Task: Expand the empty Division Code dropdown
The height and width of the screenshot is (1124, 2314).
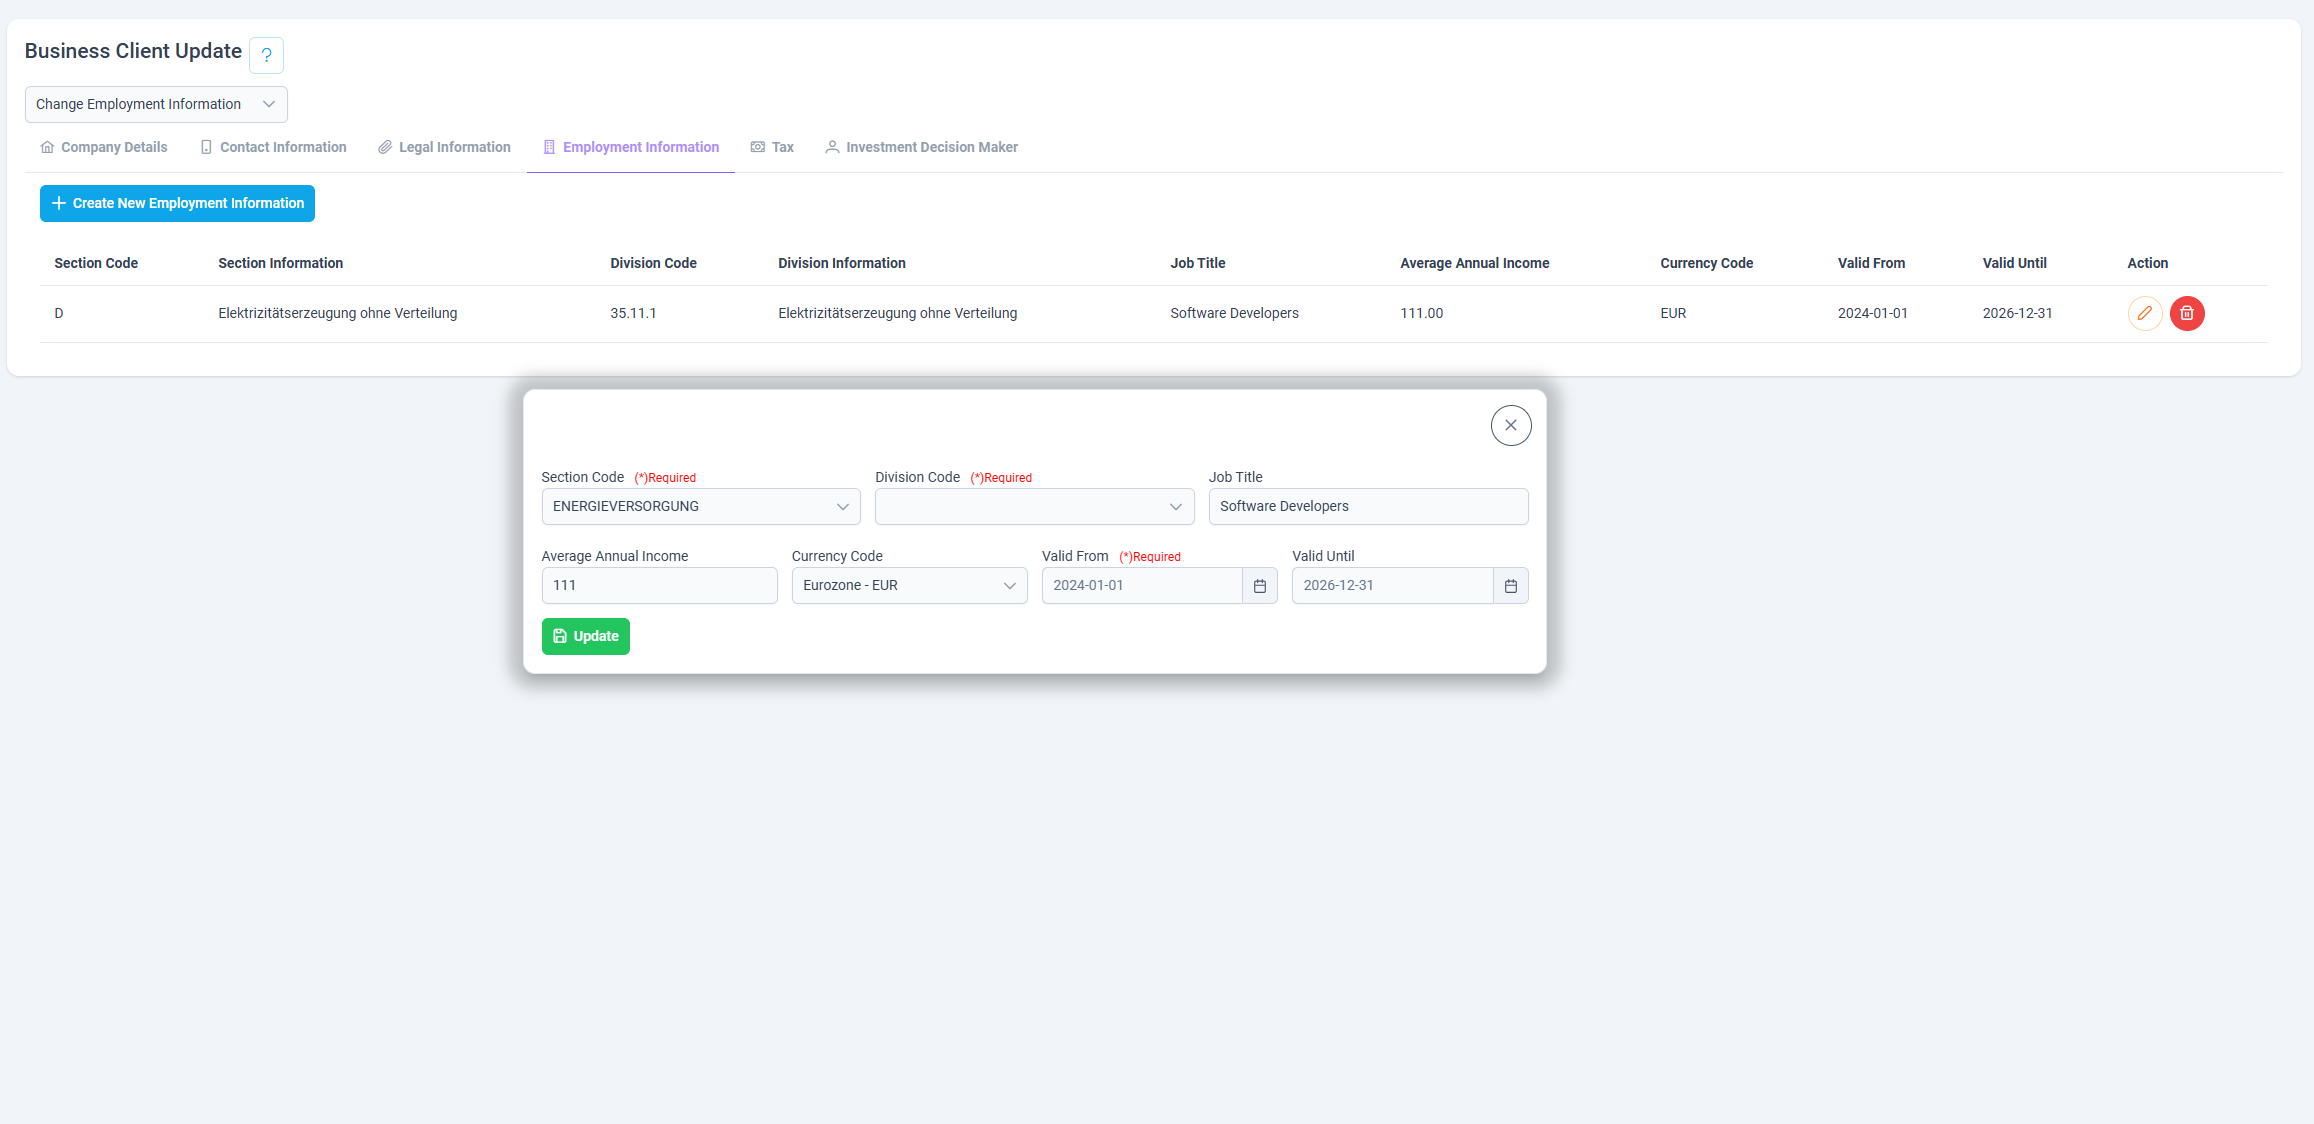Action: pyautogui.click(x=1035, y=506)
